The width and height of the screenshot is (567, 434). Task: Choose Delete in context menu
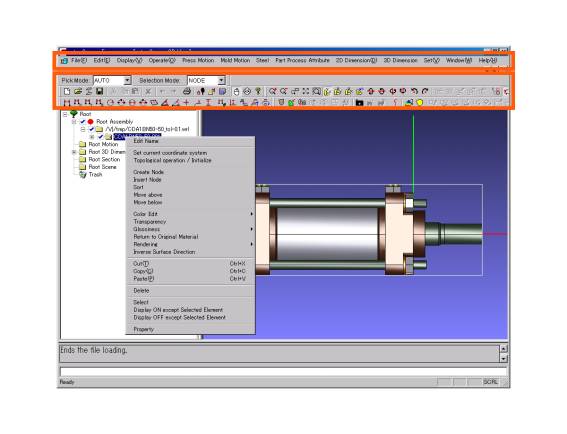(x=191, y=291)
